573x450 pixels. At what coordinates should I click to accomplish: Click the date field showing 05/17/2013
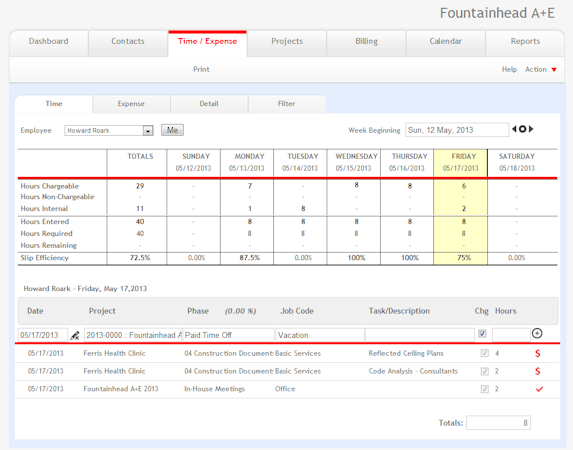(43, 335)
